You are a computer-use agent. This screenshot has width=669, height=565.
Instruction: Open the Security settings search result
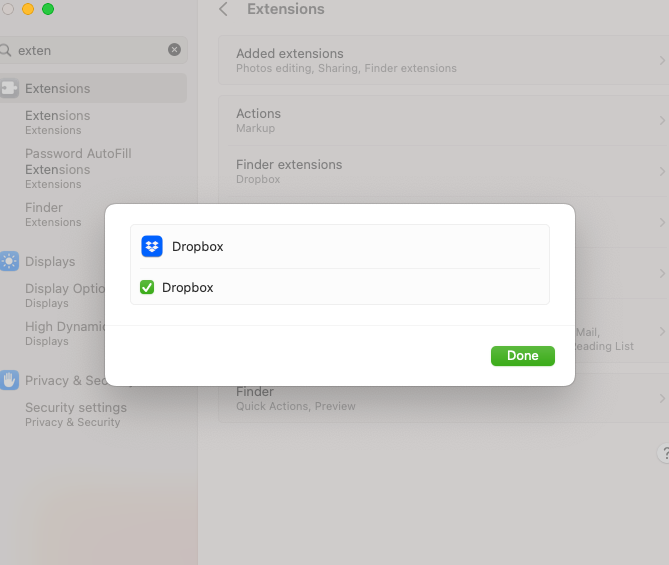click(x=76, y=414)
